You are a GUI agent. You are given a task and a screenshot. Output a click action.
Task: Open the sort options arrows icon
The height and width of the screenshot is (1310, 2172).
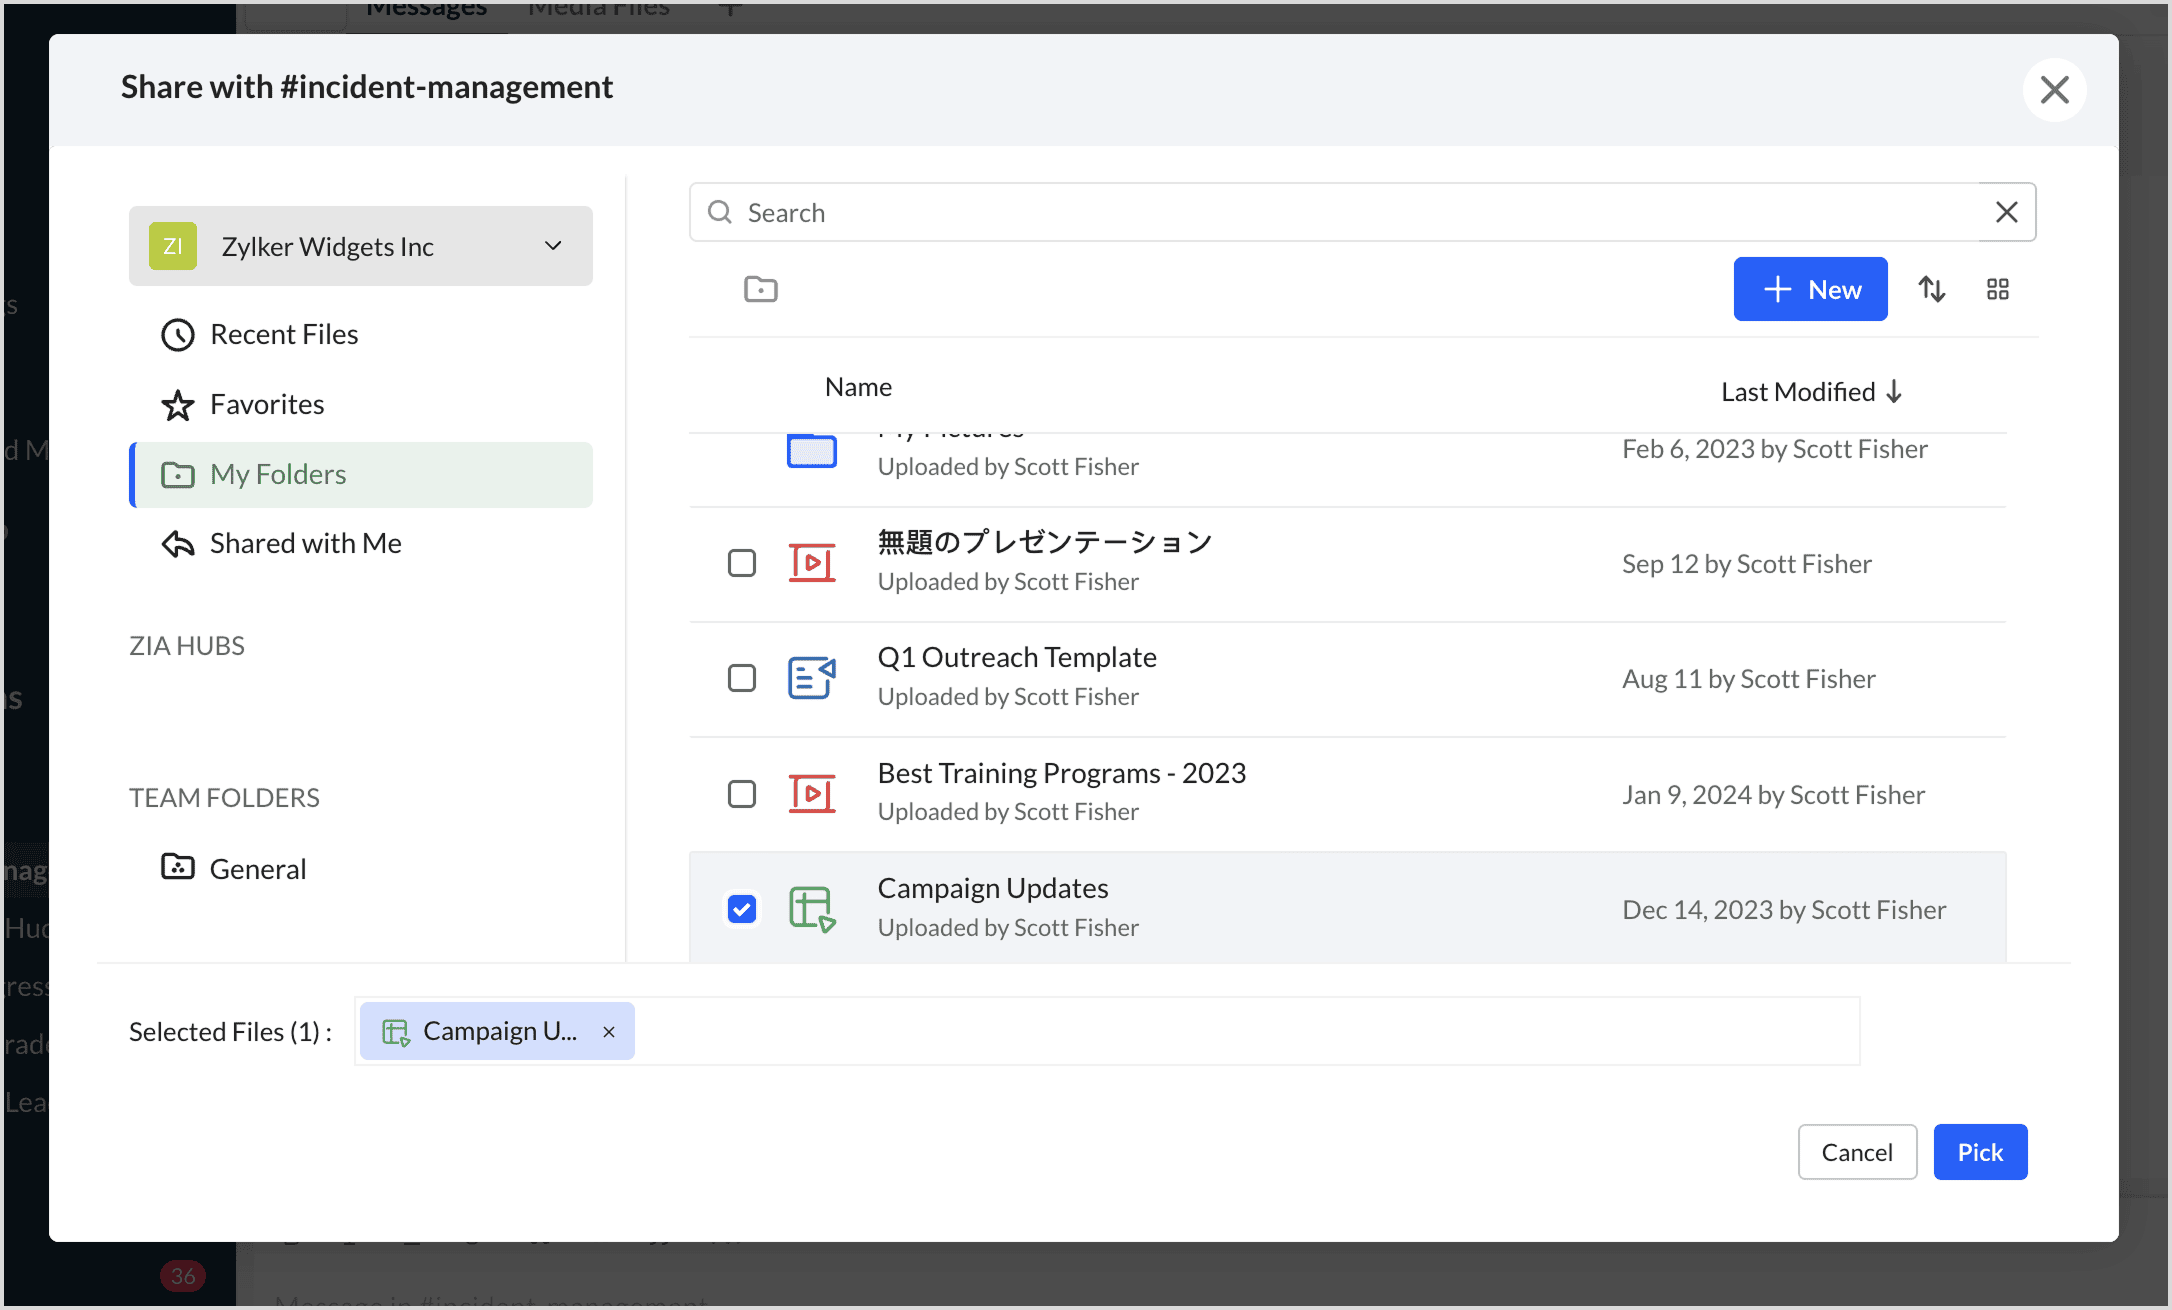(x=1932, y=289)
